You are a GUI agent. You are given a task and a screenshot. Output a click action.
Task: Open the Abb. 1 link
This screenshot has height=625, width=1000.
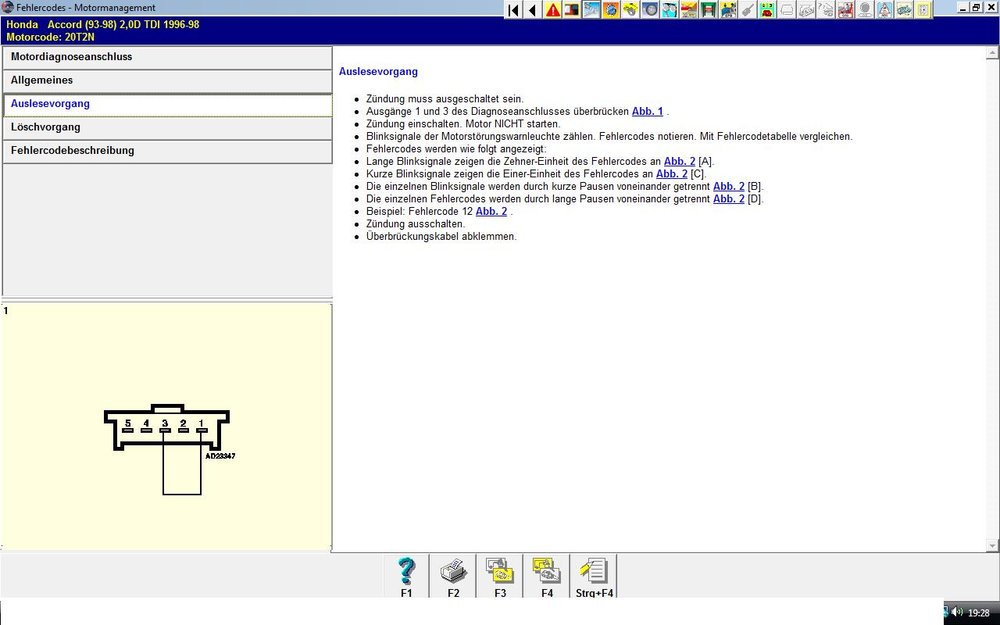[647, 111]
